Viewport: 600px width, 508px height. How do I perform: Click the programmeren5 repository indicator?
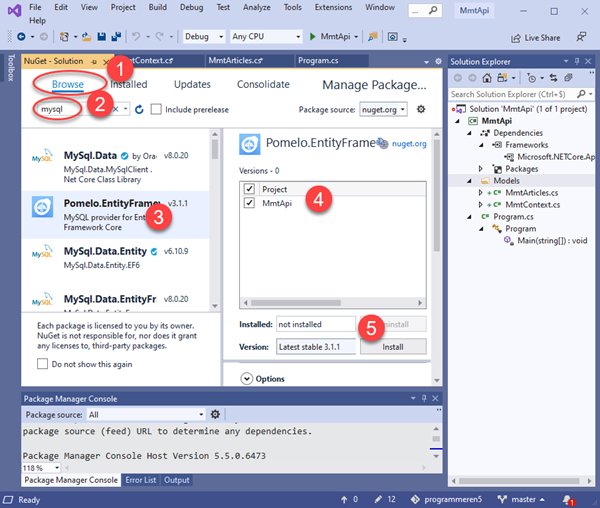(446, 500)
